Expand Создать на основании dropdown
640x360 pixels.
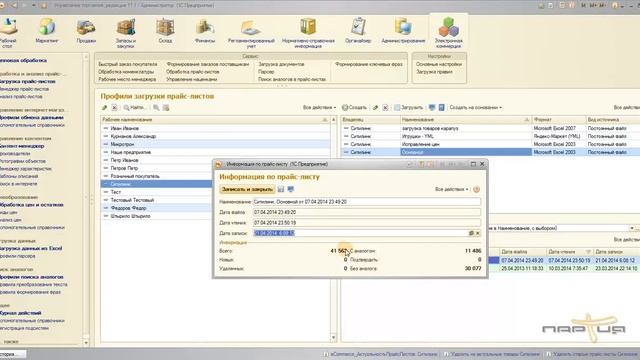coord(476,107)
